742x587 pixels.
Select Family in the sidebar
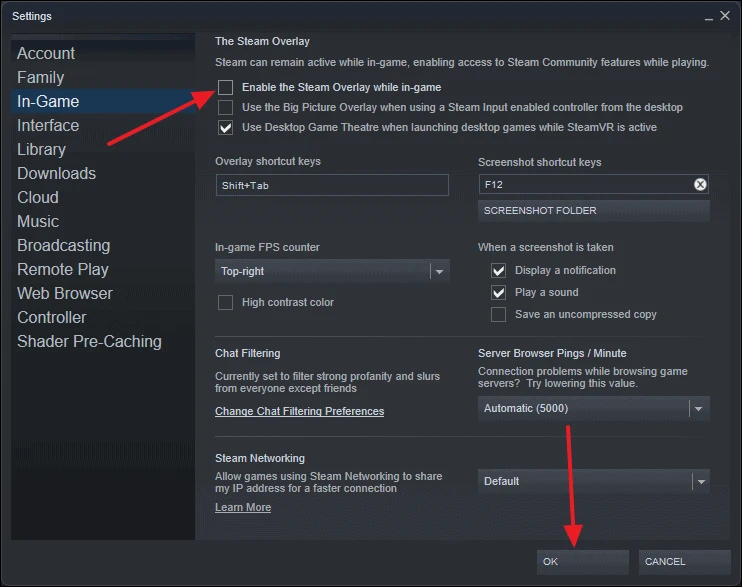point(103,77)
